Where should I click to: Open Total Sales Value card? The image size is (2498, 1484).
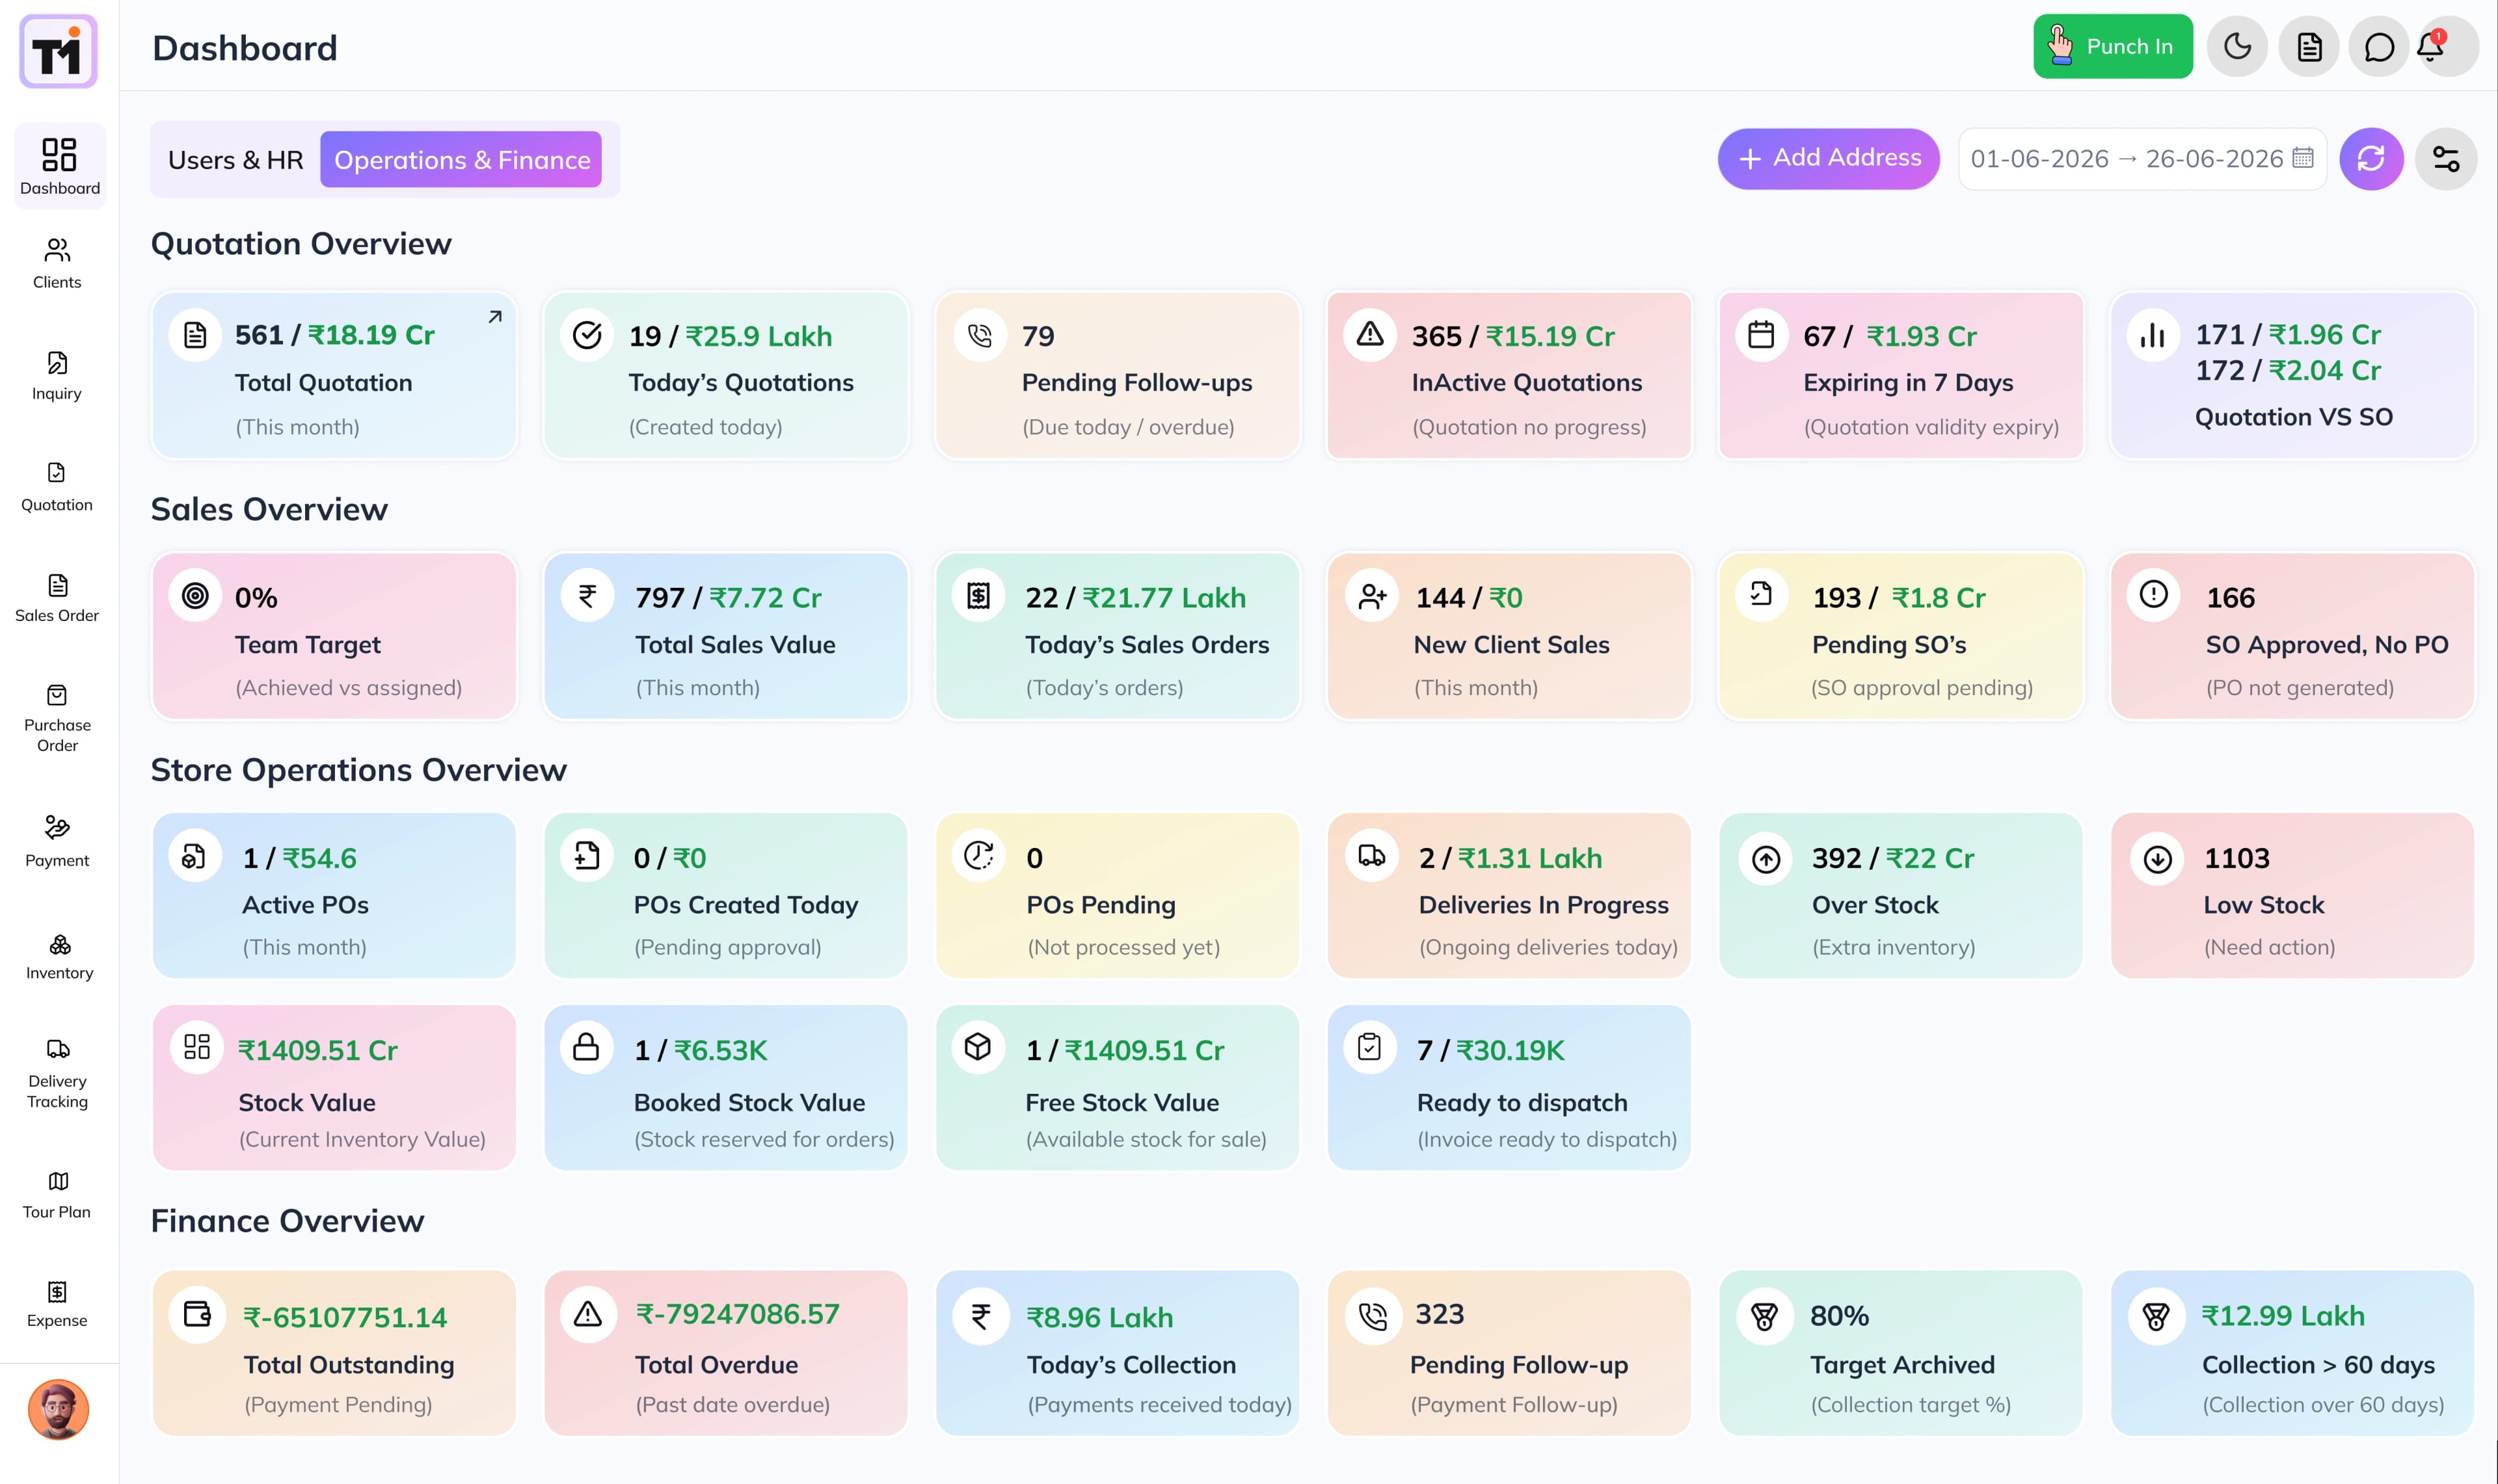pyautogui.click(x=726, y=636)
